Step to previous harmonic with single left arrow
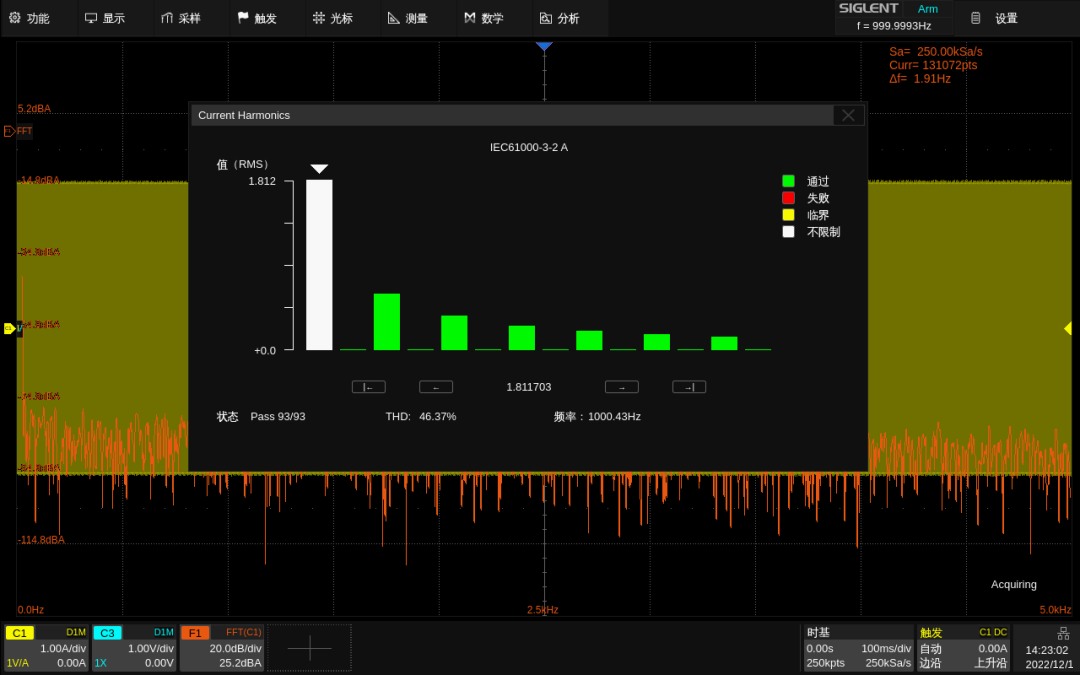 (x=436, y=387)
